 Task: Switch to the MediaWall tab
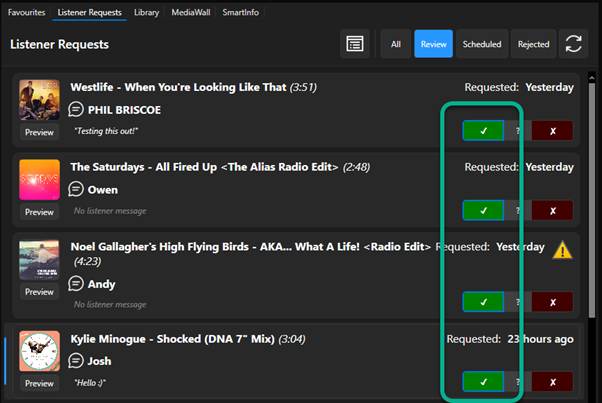(x=191, y=12)
